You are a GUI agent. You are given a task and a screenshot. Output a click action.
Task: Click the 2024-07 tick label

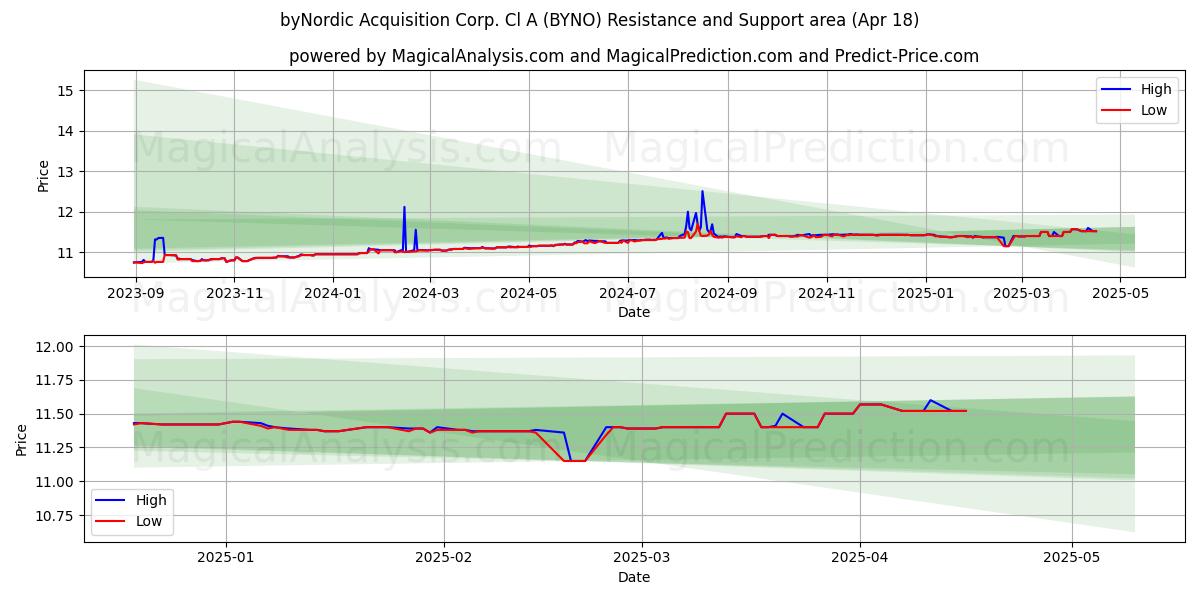click(629, 293)
